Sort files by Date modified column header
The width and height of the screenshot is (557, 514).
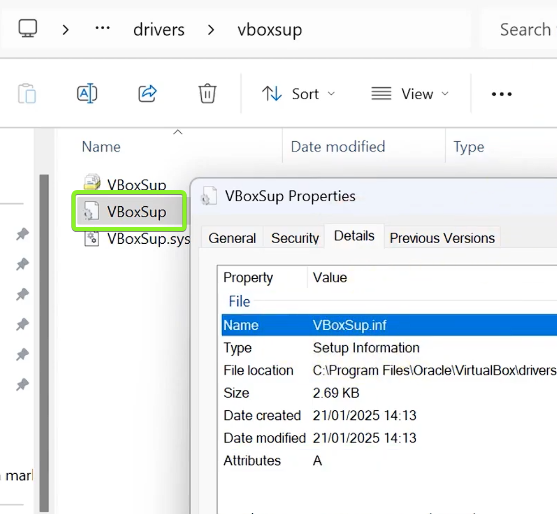[338, 147]
